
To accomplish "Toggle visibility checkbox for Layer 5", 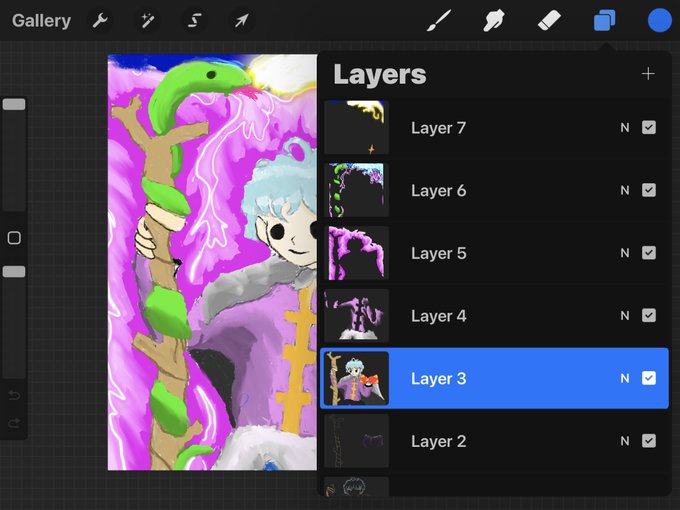I will [x=649, y=253].
